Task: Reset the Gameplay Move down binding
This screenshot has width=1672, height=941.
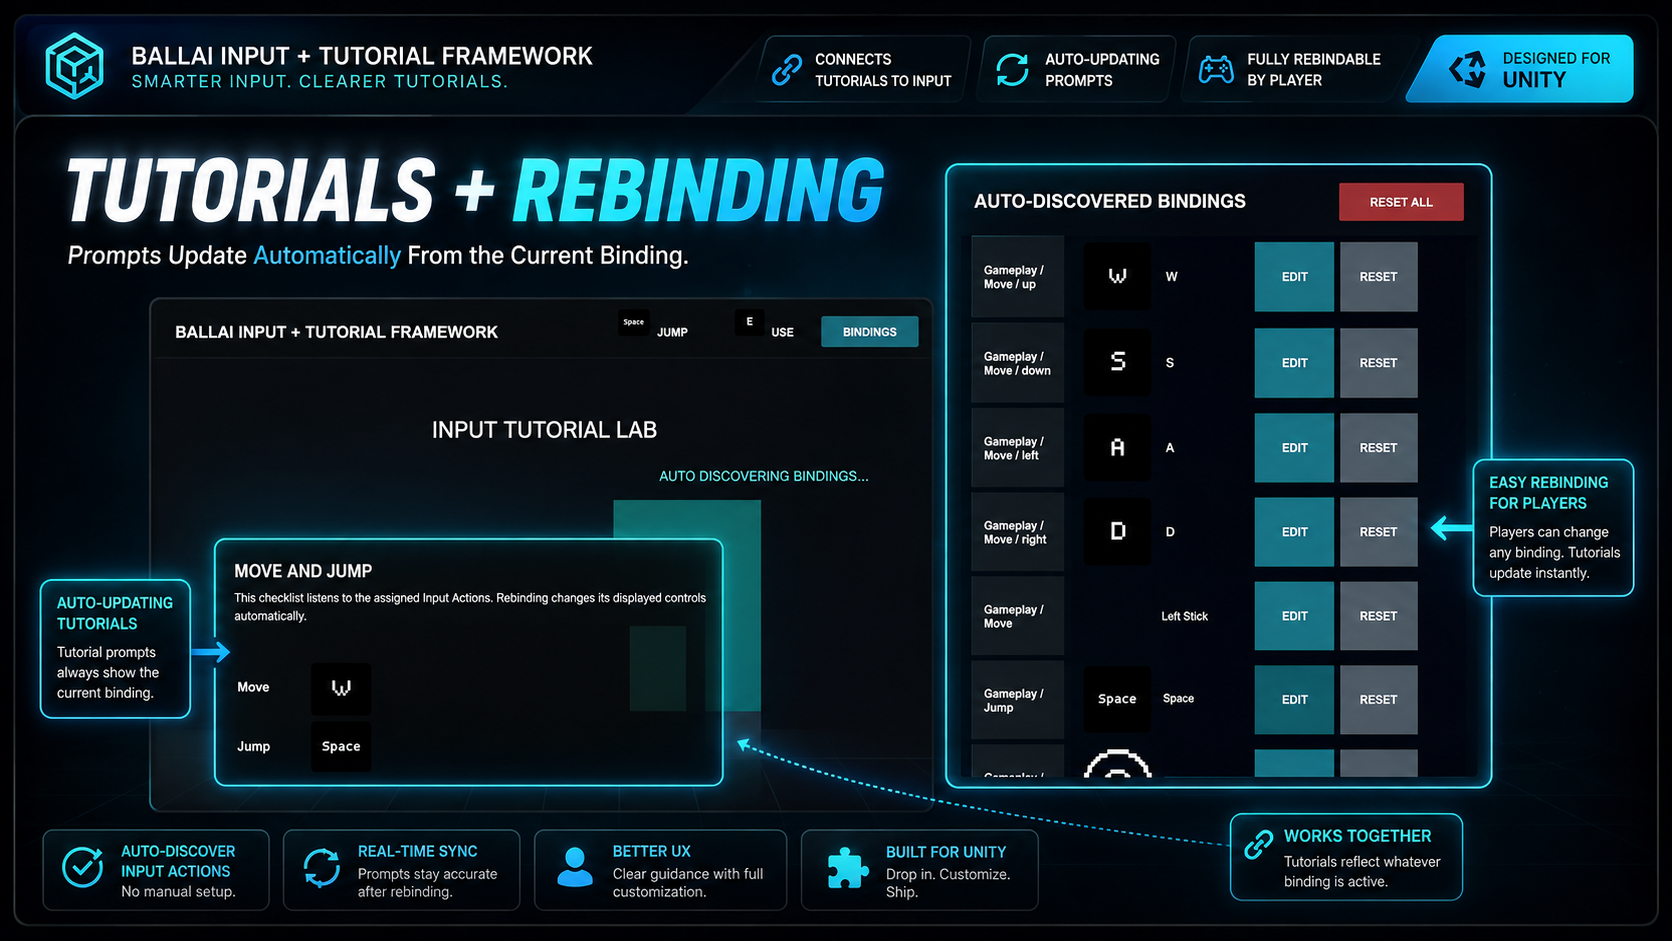Action: (1378, 363)
